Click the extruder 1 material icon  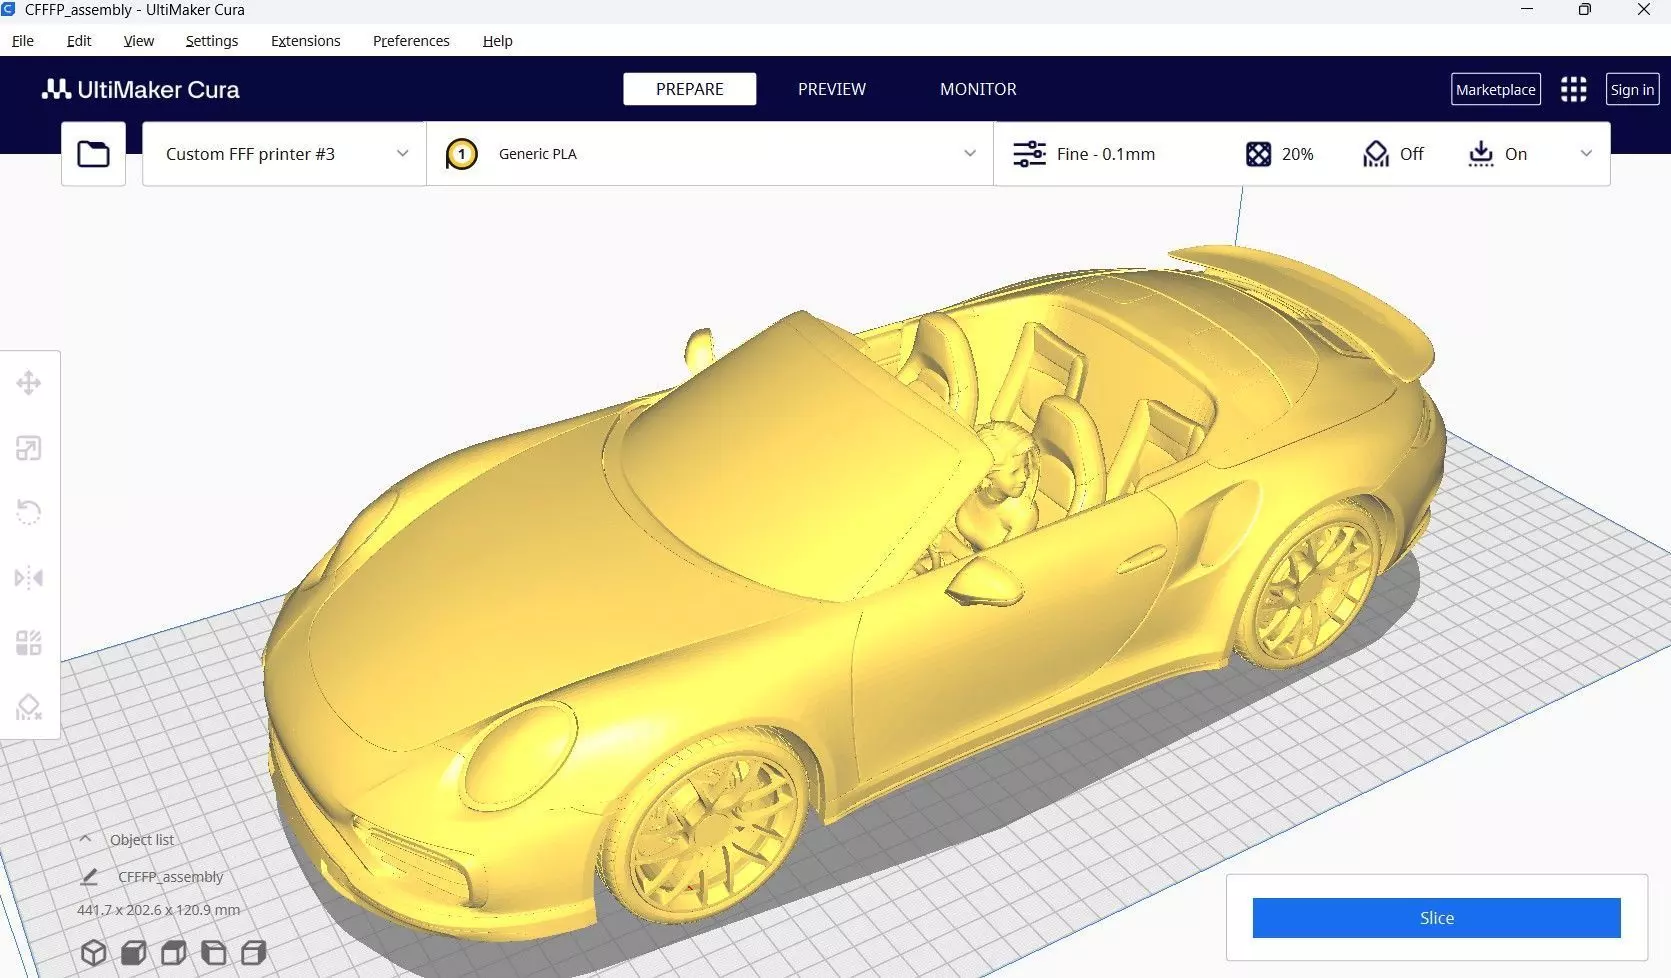[x=461, y=154]
